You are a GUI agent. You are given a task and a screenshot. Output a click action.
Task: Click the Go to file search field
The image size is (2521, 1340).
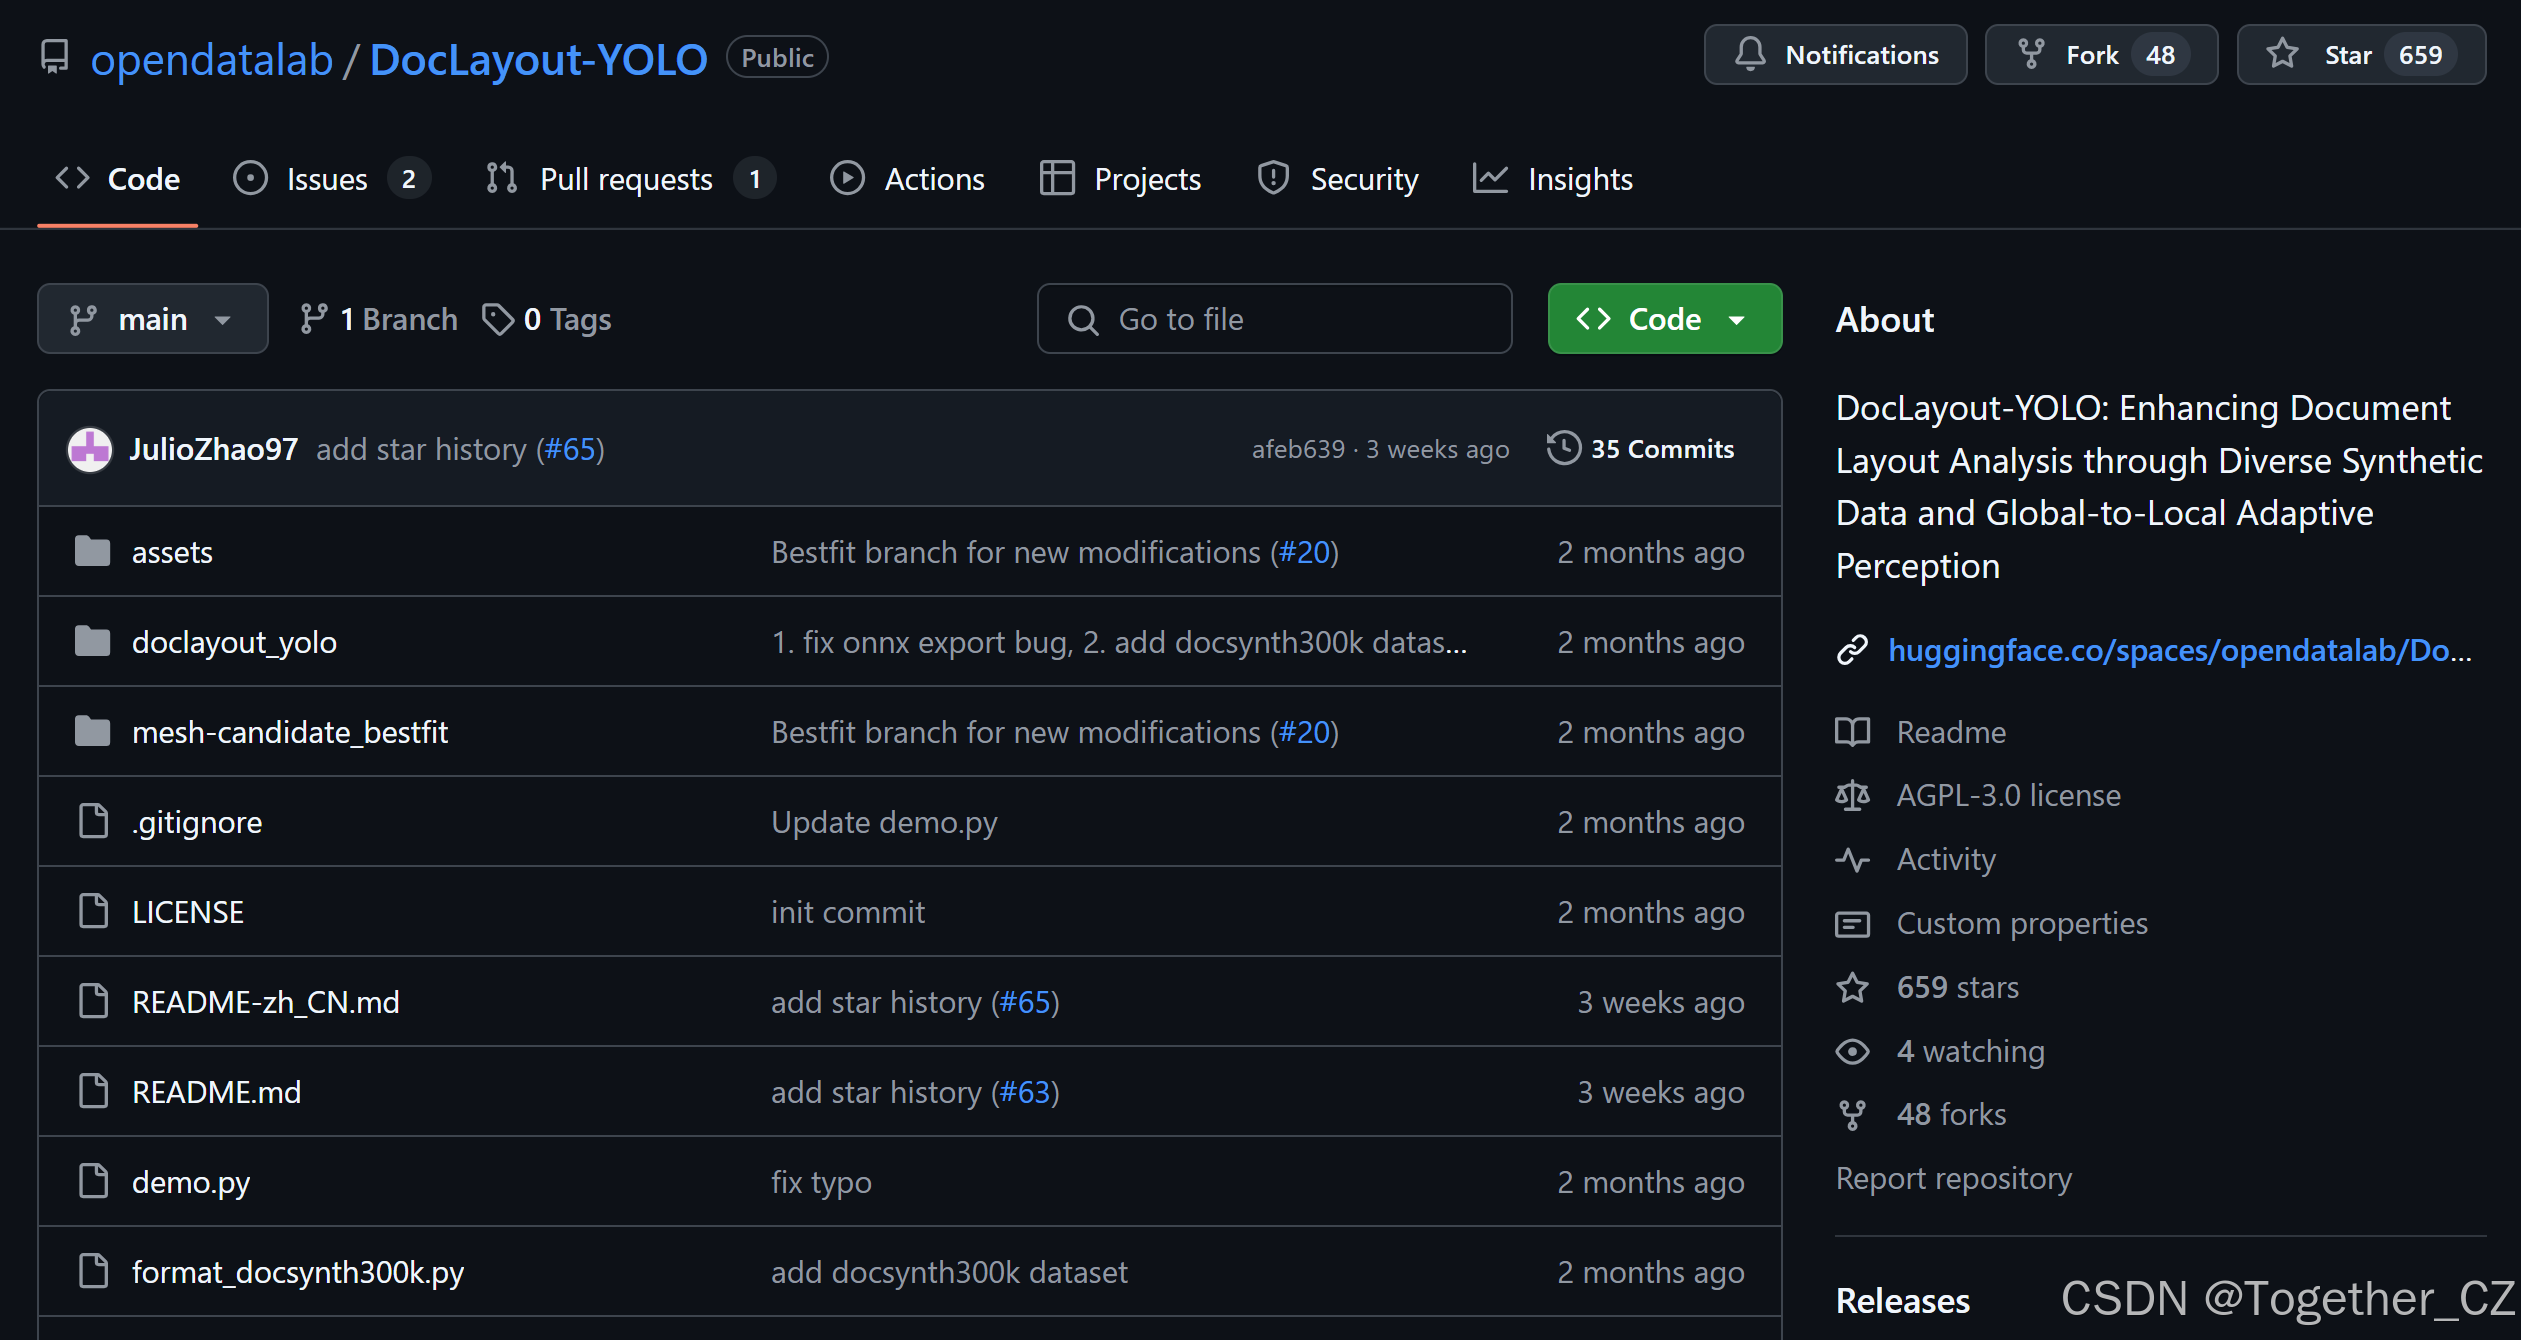pyautogui.click(x=1274, y=318)
